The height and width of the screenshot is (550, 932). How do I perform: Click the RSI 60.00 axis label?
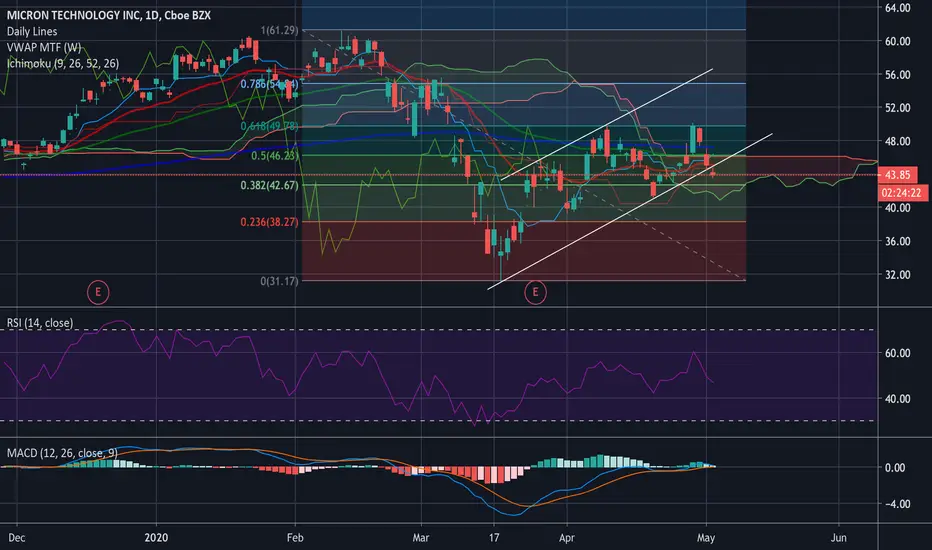[898, 353]
